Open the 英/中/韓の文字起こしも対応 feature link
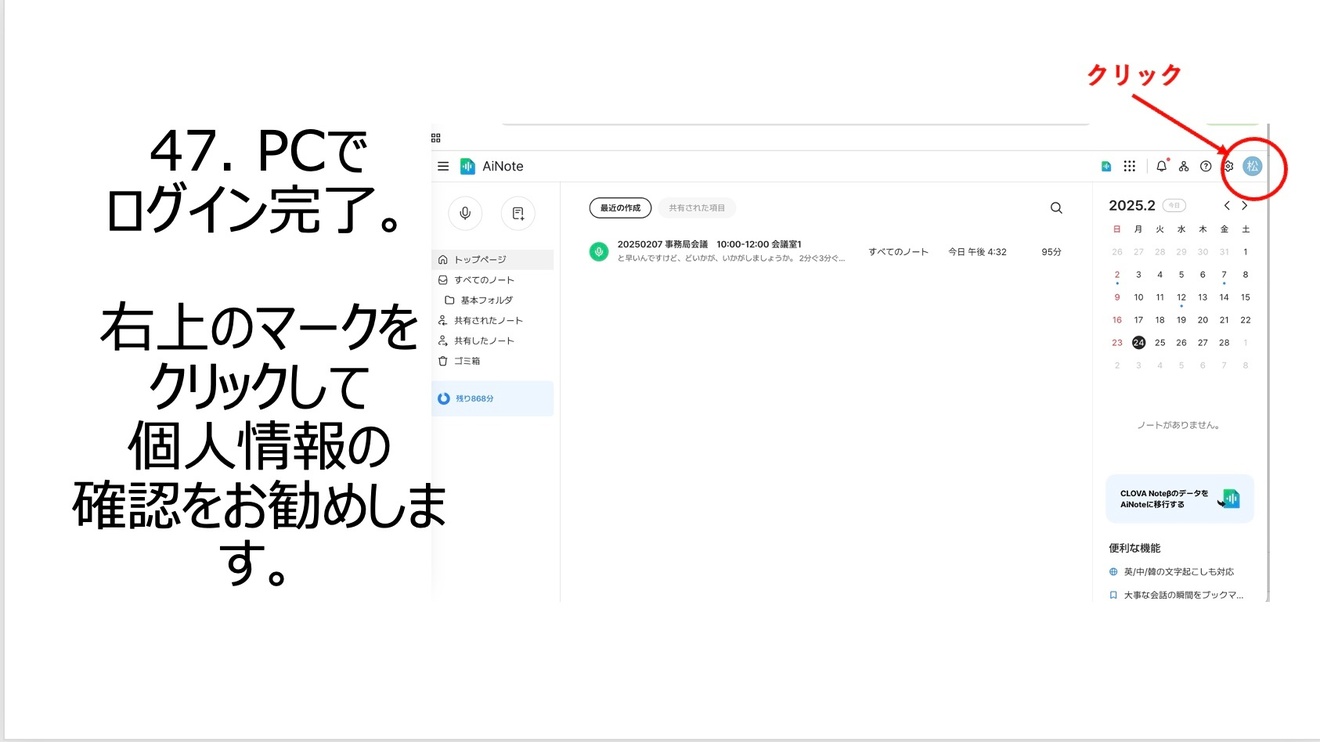The image size is (1320, 742). pos(1172,572)
